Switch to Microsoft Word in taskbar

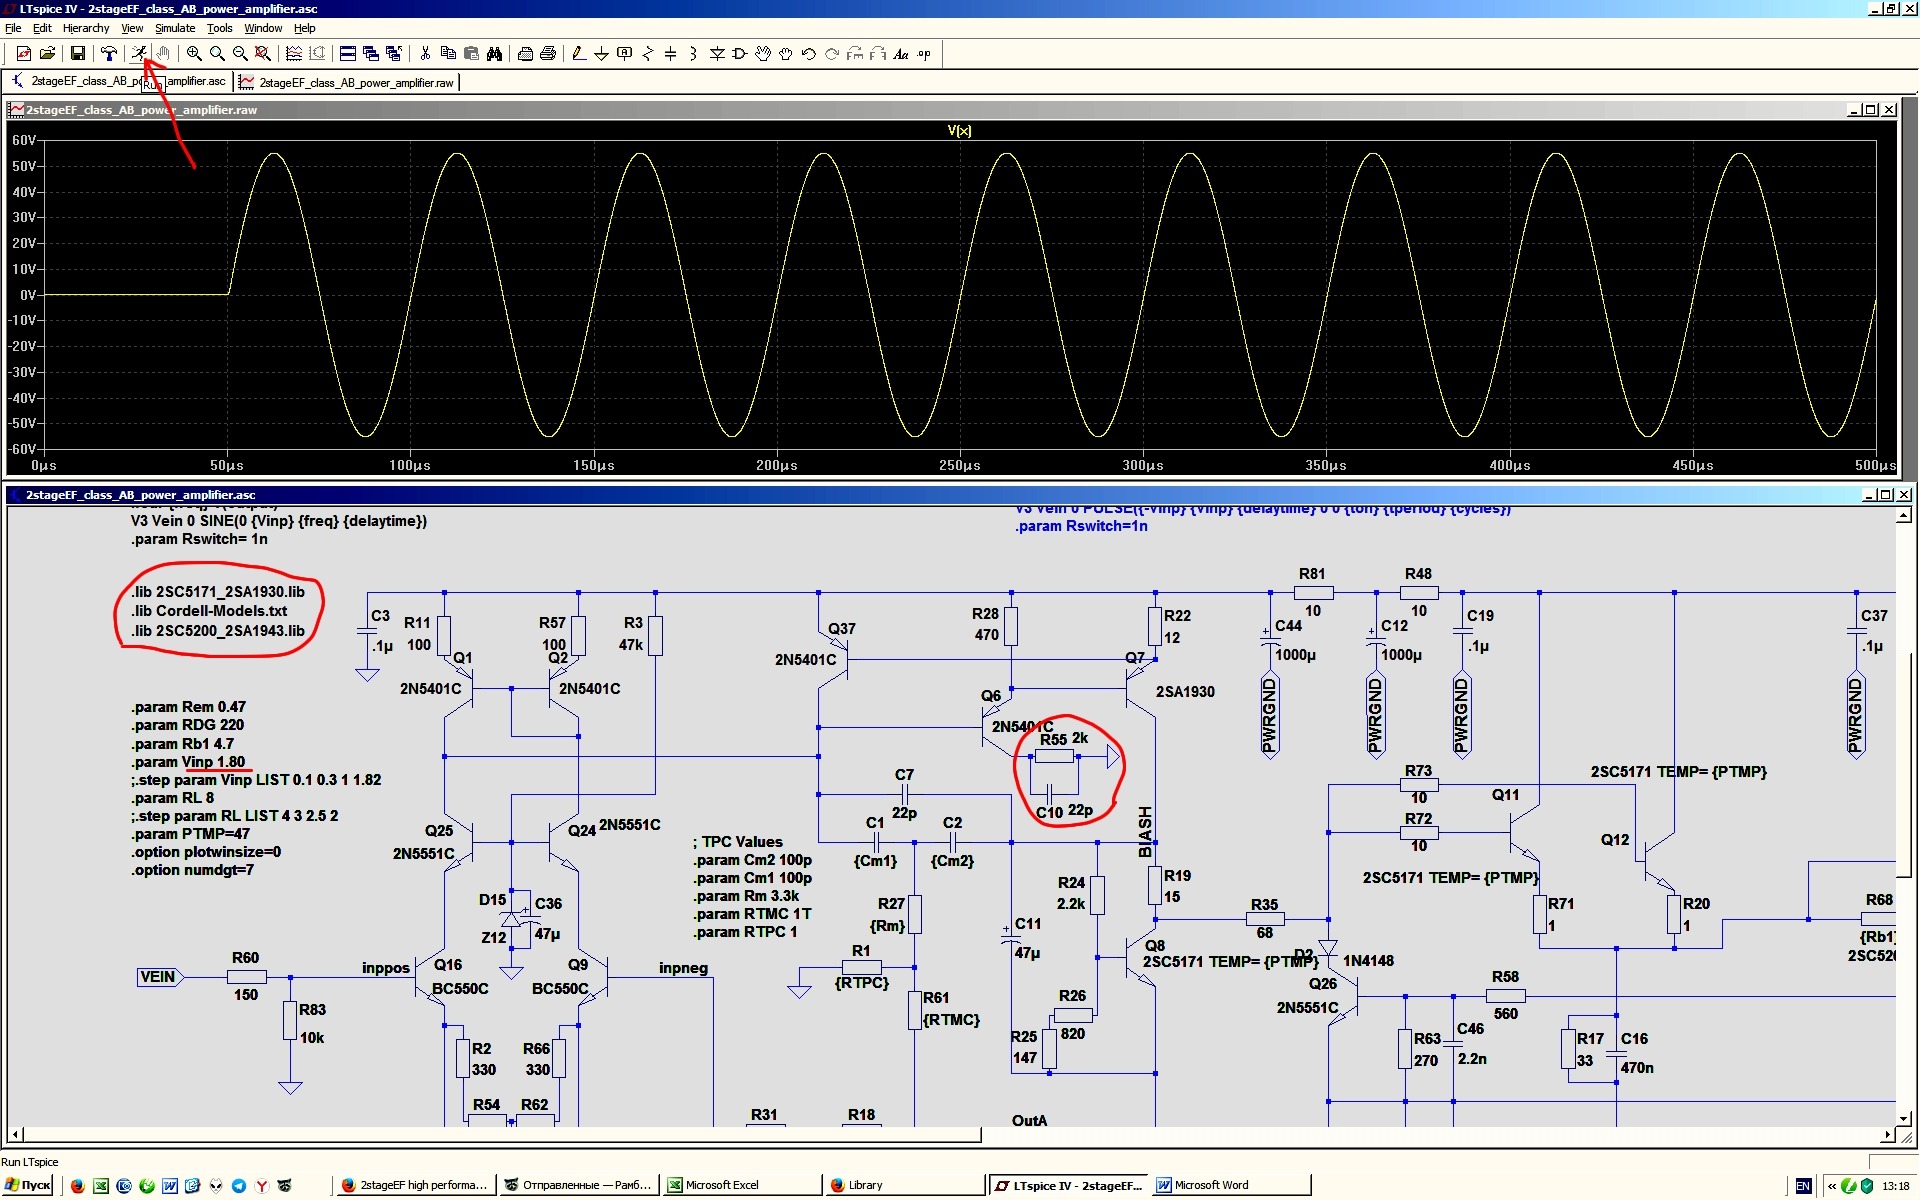(x=1229, y=1185)
